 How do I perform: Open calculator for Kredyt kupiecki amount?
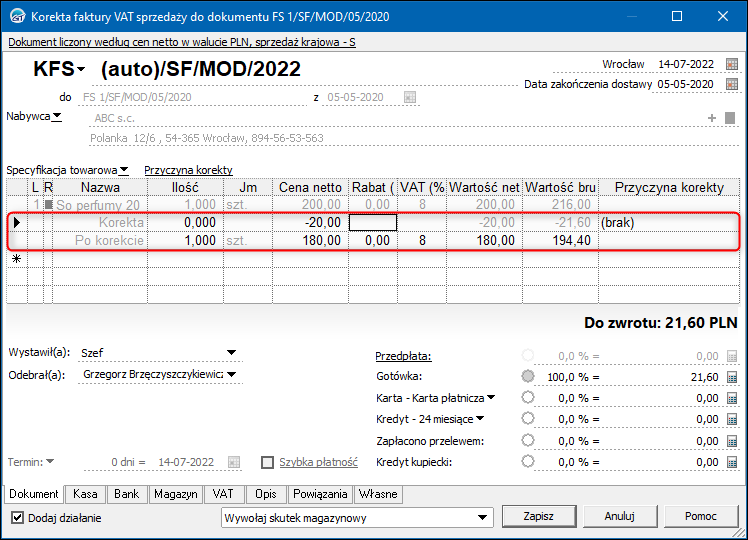coord(732,462)
